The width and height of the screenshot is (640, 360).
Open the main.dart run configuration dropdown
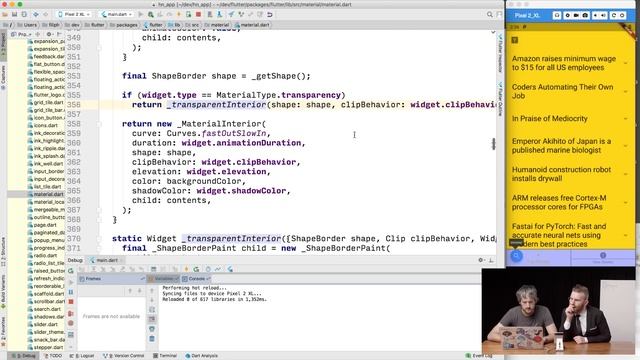point(117,15)
